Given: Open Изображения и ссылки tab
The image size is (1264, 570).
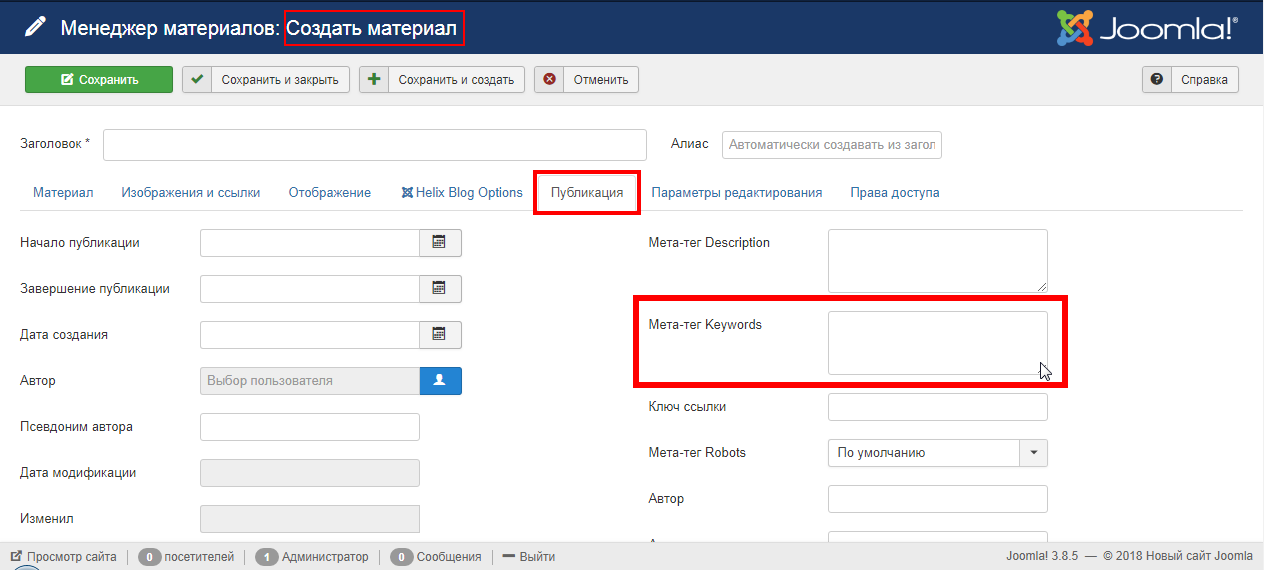Looking at the screenshot, I should (x=191, y=193).
